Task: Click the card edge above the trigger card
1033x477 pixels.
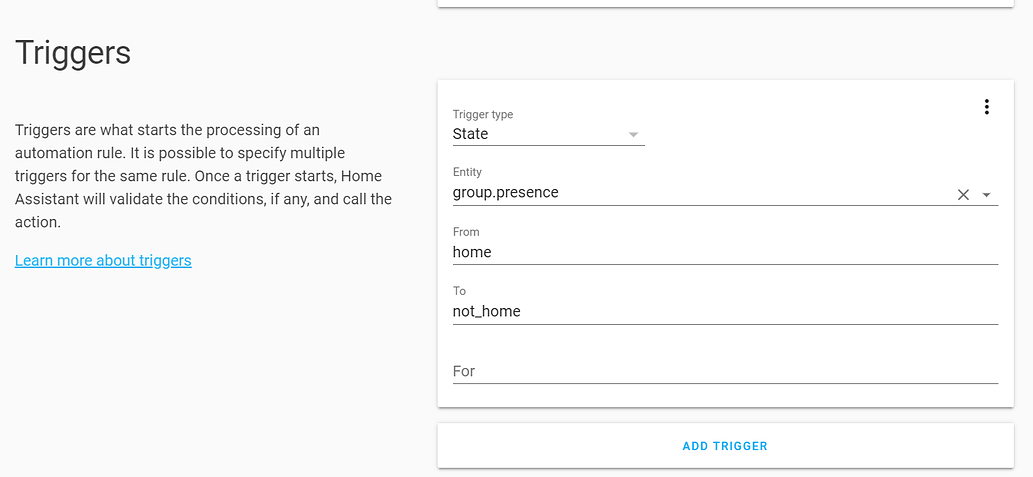Action: (725, 4)
